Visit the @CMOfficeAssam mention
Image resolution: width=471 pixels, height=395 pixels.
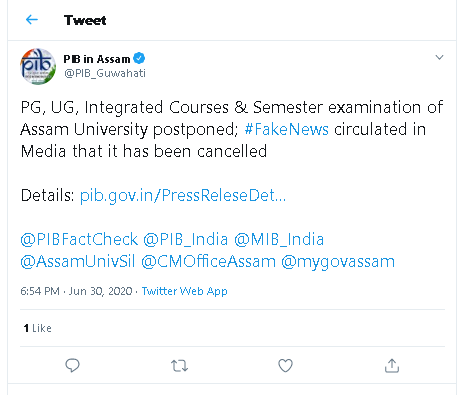pyautogui.click(x=208, y=261)
